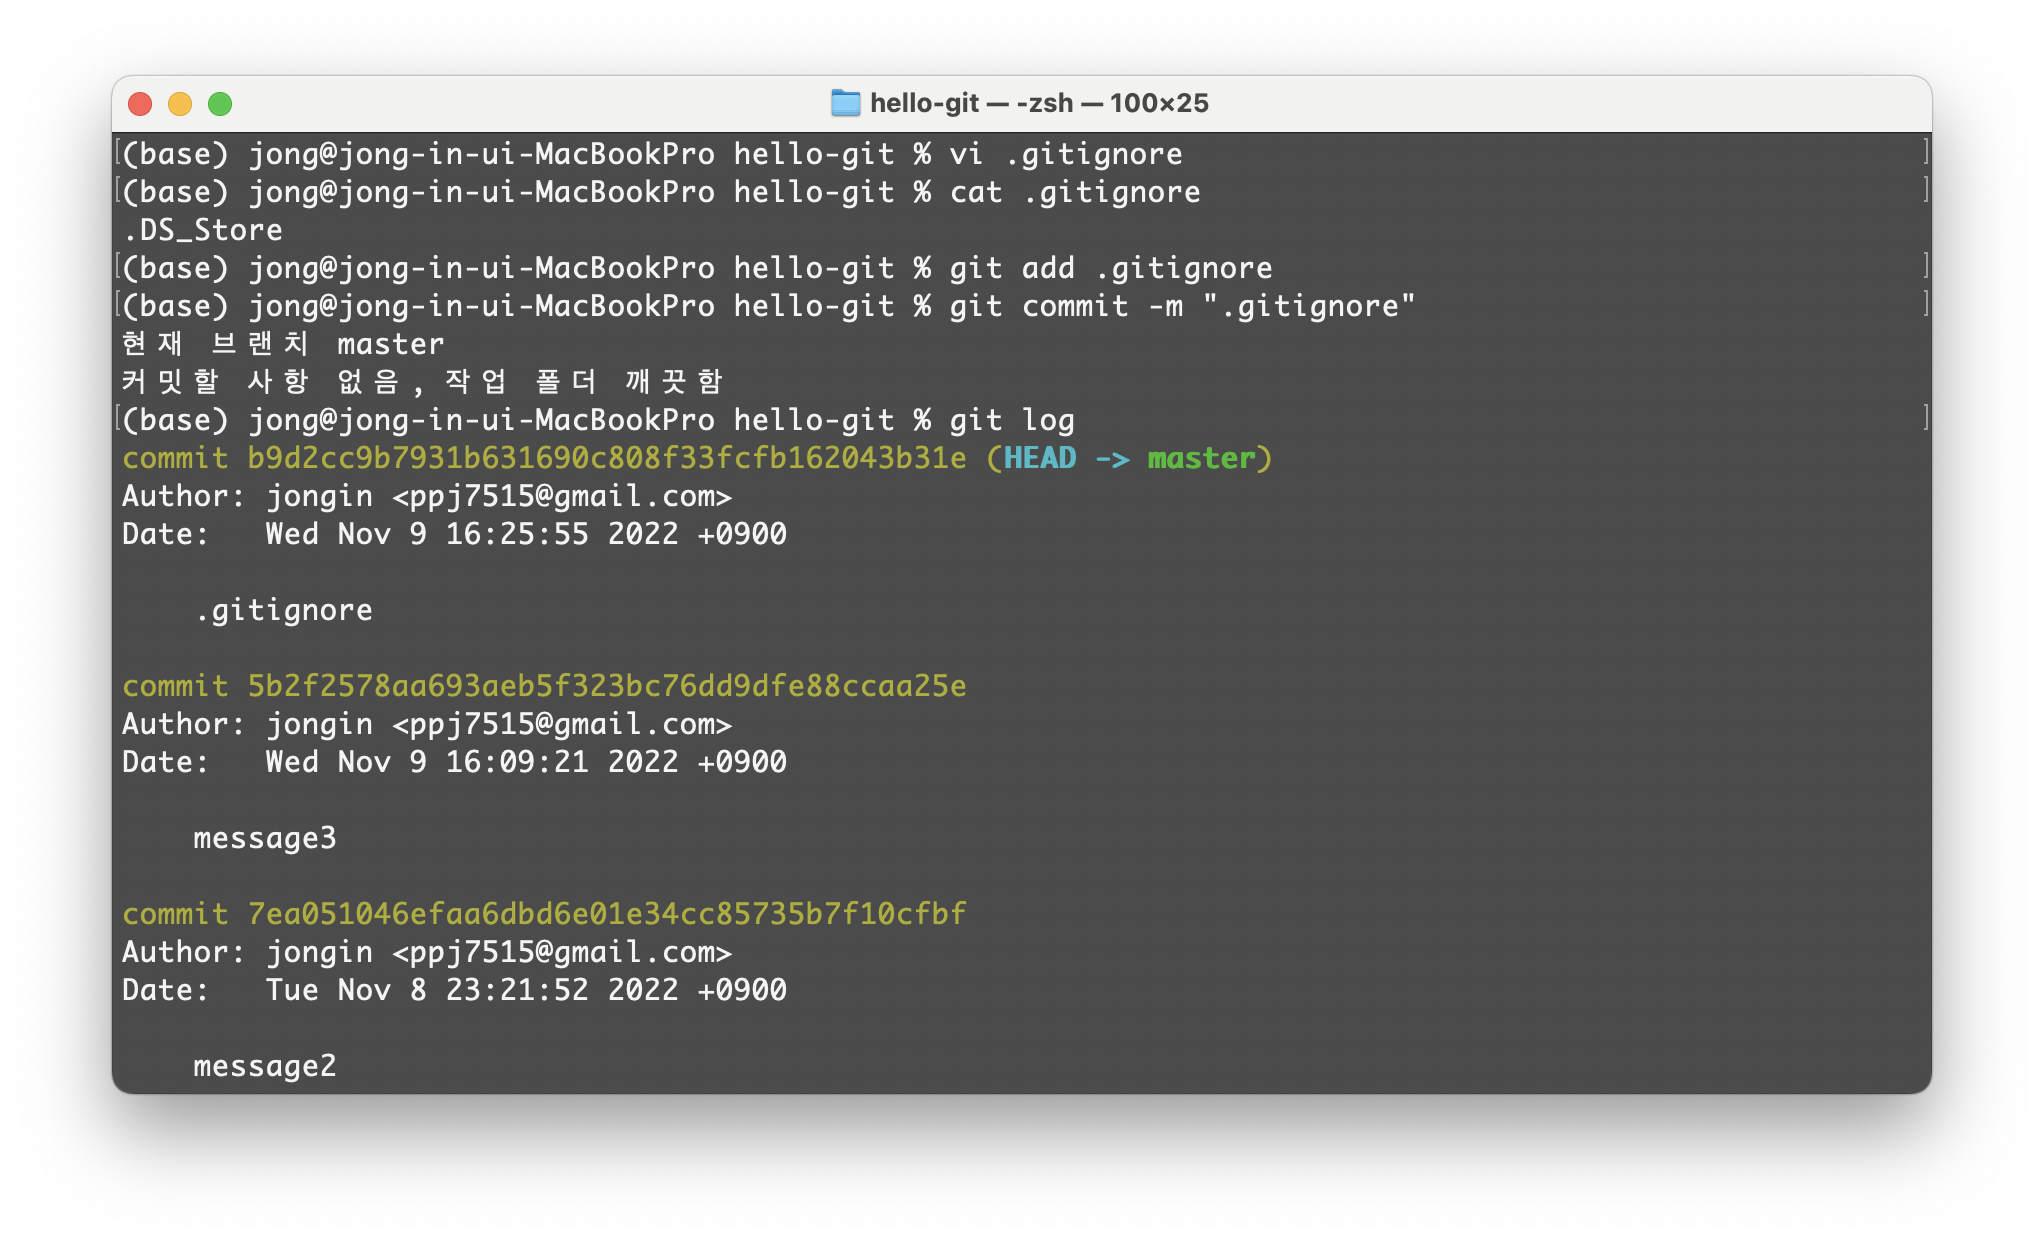Click the indented .gitignore commit message
Screen dimensions: 2044x1242
283,610
